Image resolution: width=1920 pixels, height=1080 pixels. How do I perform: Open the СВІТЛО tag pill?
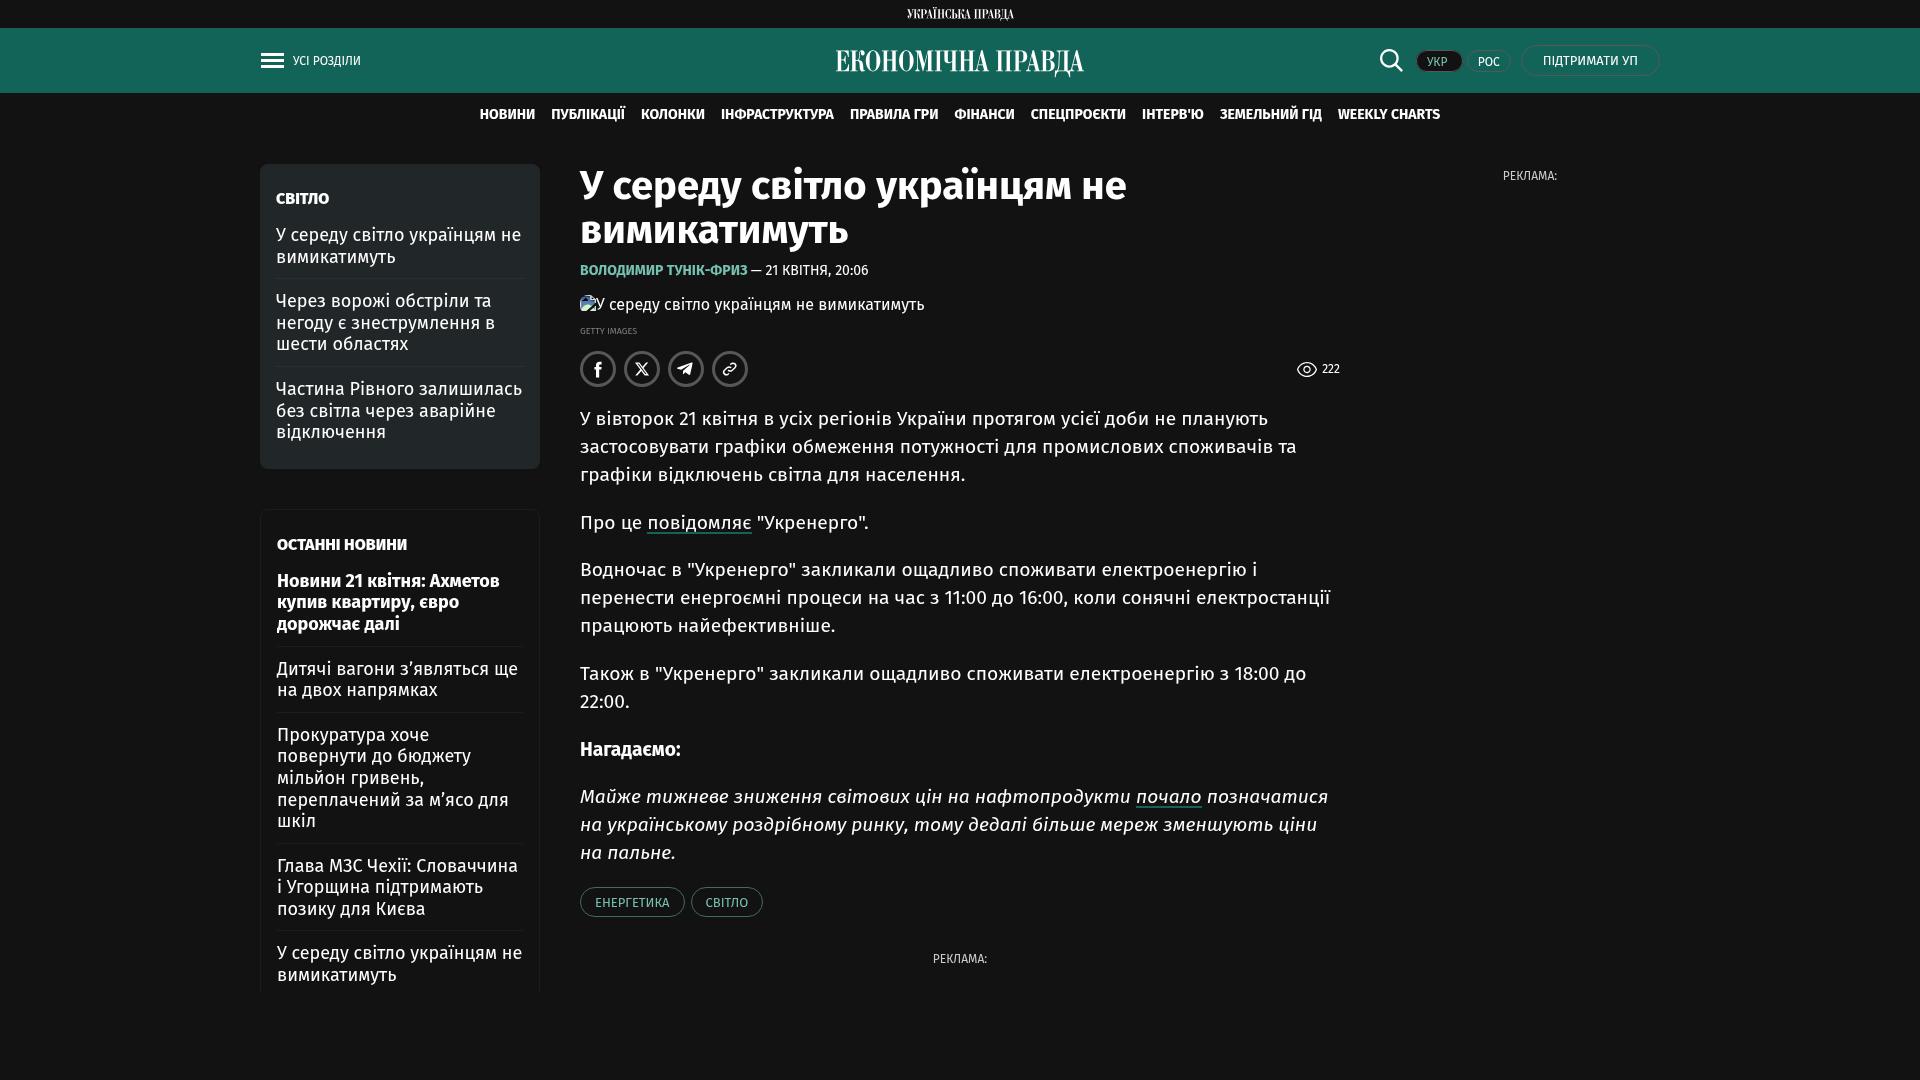coord(726,902)
